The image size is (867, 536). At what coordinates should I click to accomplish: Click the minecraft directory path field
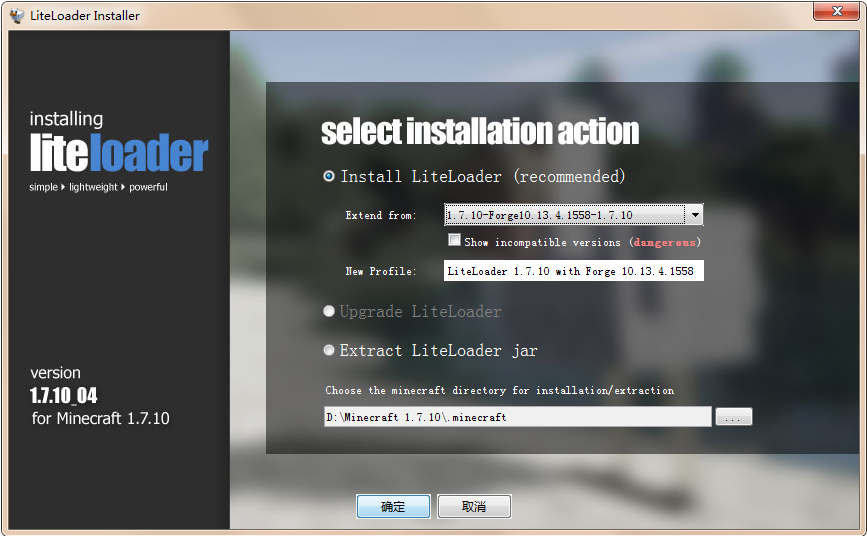518,417
